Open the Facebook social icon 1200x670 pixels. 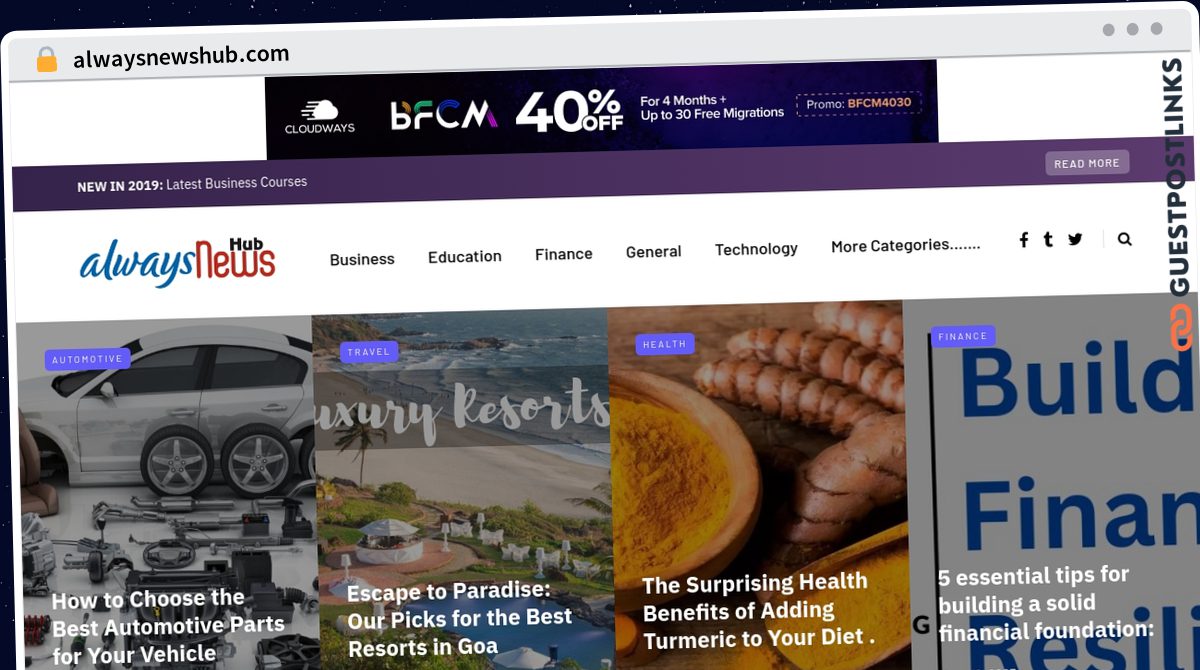pyautogui.click(x=1023, y=240)
